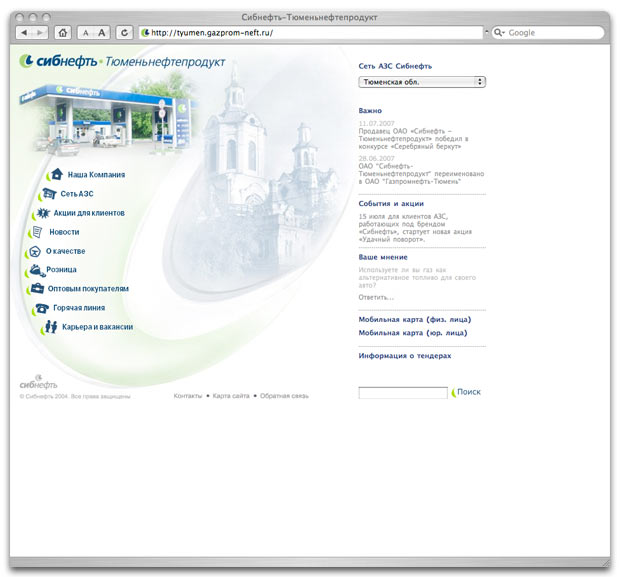Click the browser home icon

[x=63, y=33]
